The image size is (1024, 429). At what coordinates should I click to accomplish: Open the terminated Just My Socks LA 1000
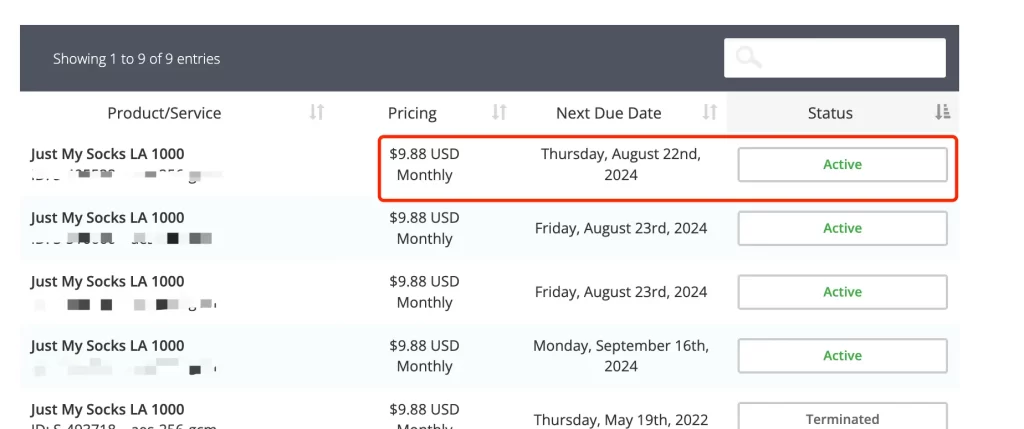(107, 409)
